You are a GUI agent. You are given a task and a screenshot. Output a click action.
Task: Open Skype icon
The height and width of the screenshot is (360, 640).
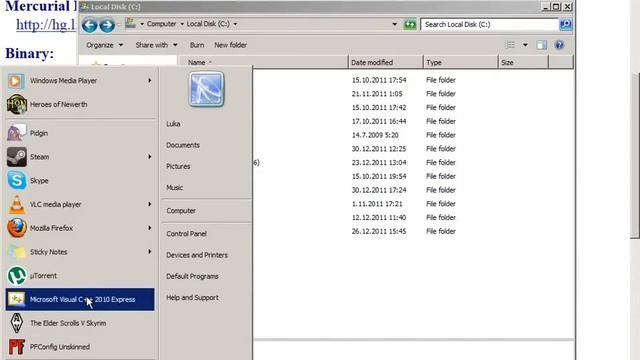tap(16, 180)
